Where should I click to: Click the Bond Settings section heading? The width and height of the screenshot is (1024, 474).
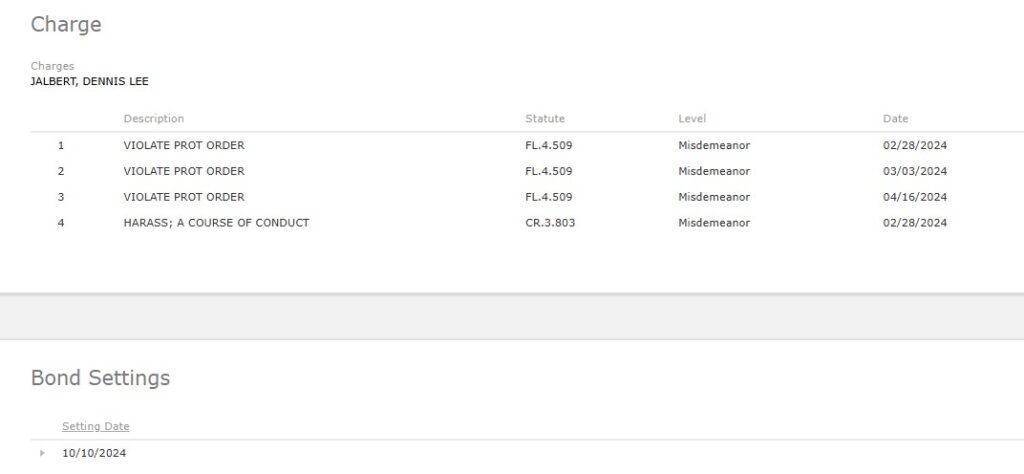[x=100, y=378]
